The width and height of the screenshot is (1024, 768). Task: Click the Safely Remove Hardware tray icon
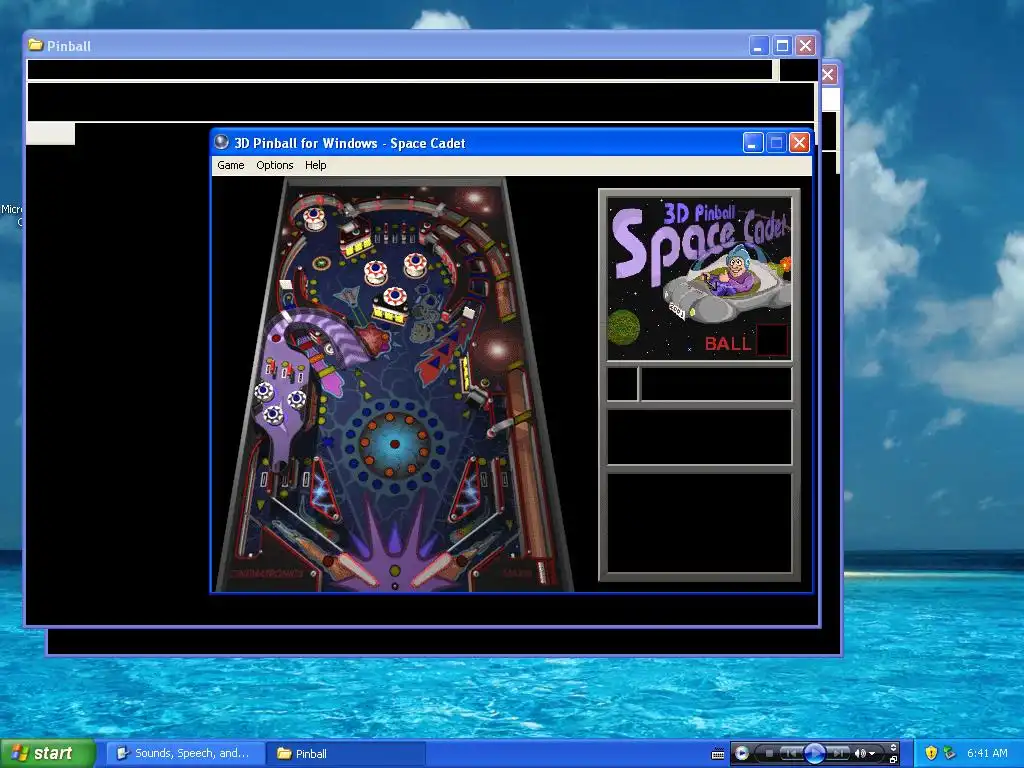pyautogui.click(x=950, y=753)
